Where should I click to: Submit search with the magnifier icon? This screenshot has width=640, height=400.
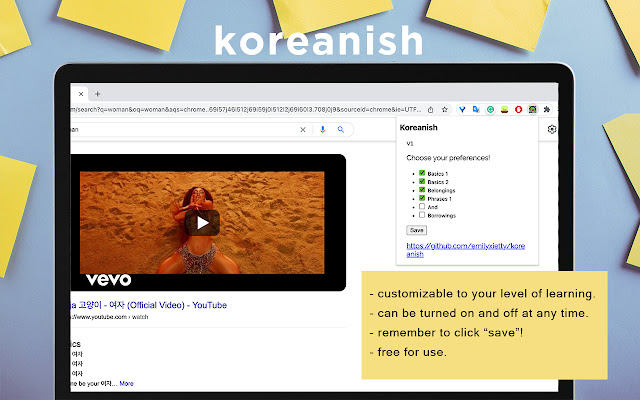click(341, 129)
